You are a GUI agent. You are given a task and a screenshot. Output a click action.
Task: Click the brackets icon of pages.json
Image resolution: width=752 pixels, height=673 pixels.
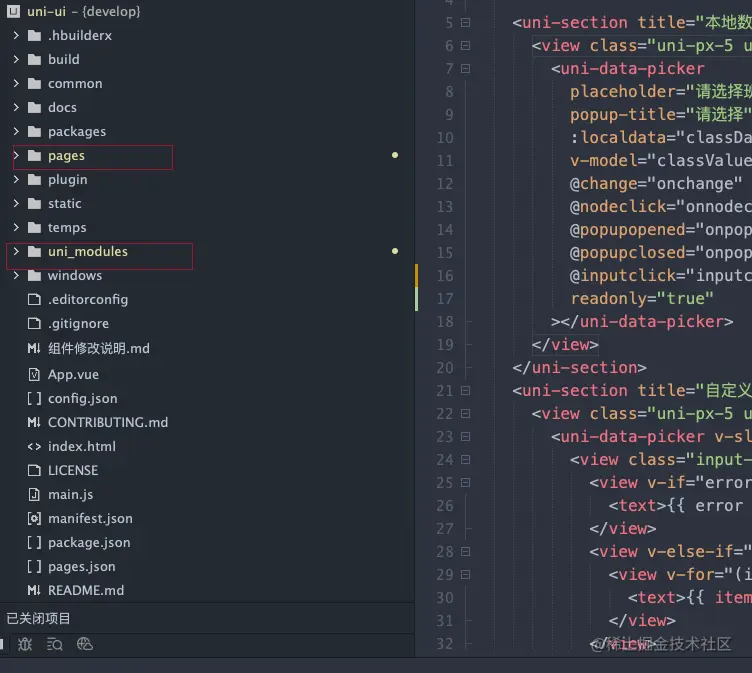(34, 567)
